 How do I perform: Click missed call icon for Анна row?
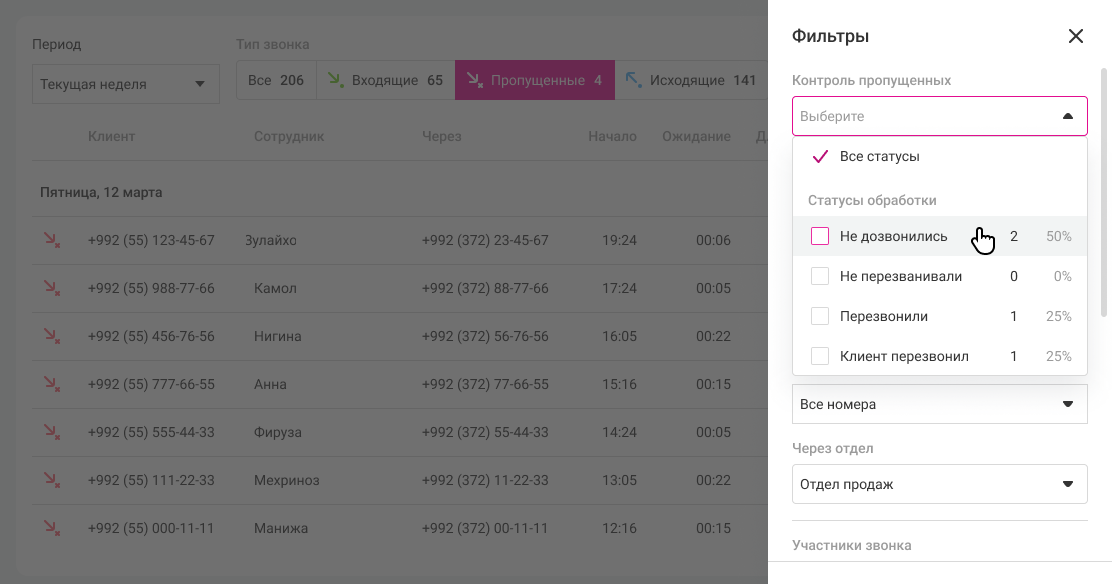(51, 384)
